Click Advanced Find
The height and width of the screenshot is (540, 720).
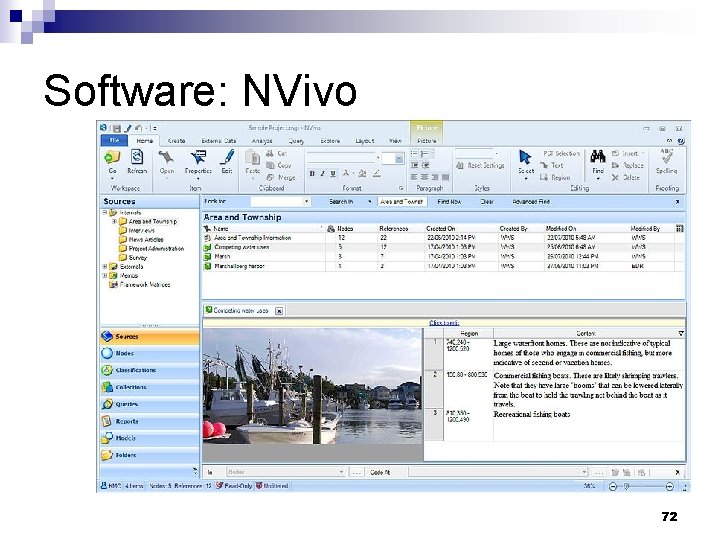(531, 202)
